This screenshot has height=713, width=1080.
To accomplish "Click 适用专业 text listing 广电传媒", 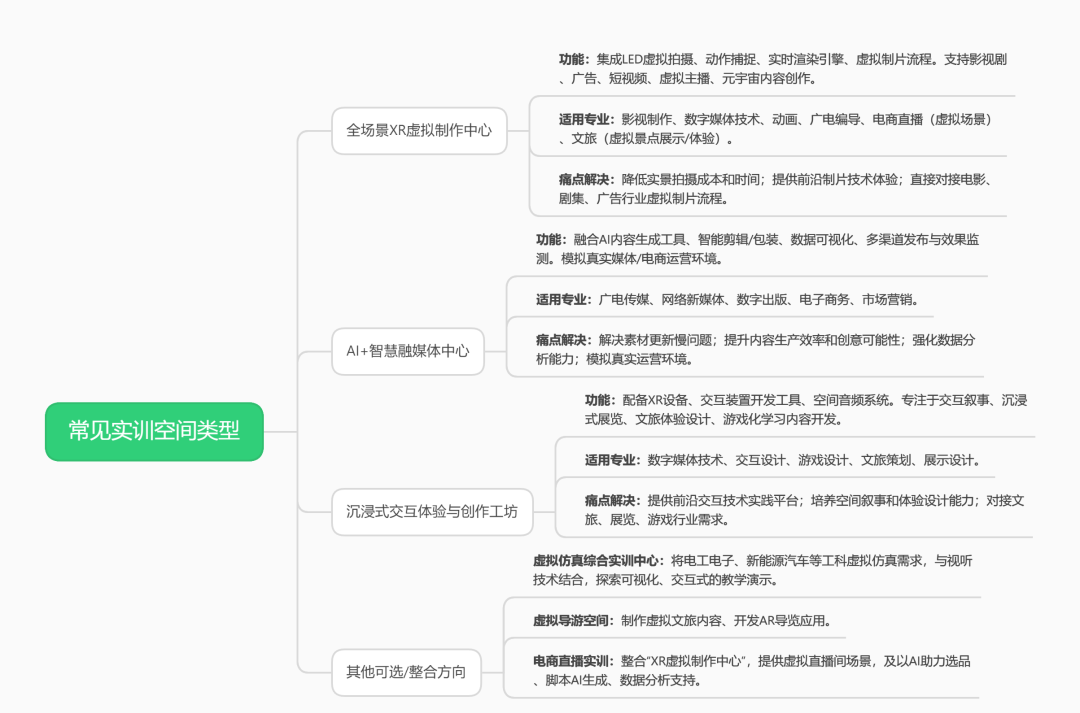I will click(x=727, y=300).
